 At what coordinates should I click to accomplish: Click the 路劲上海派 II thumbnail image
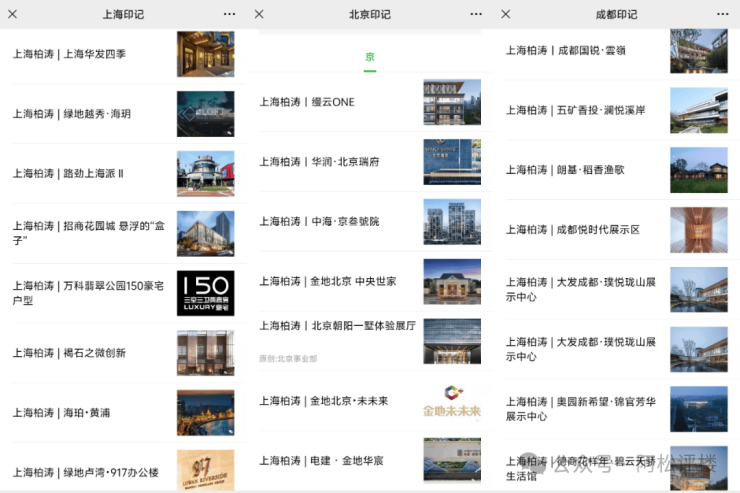pos(205,173)
